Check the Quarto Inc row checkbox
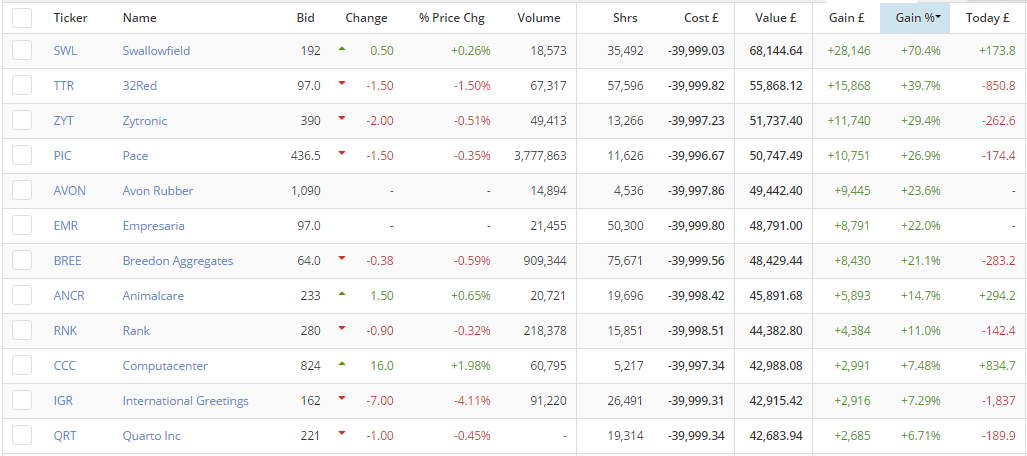Image resolution: width=1027 pixels, height=456 pixels. pyautogui.click(x=22, y=436)
